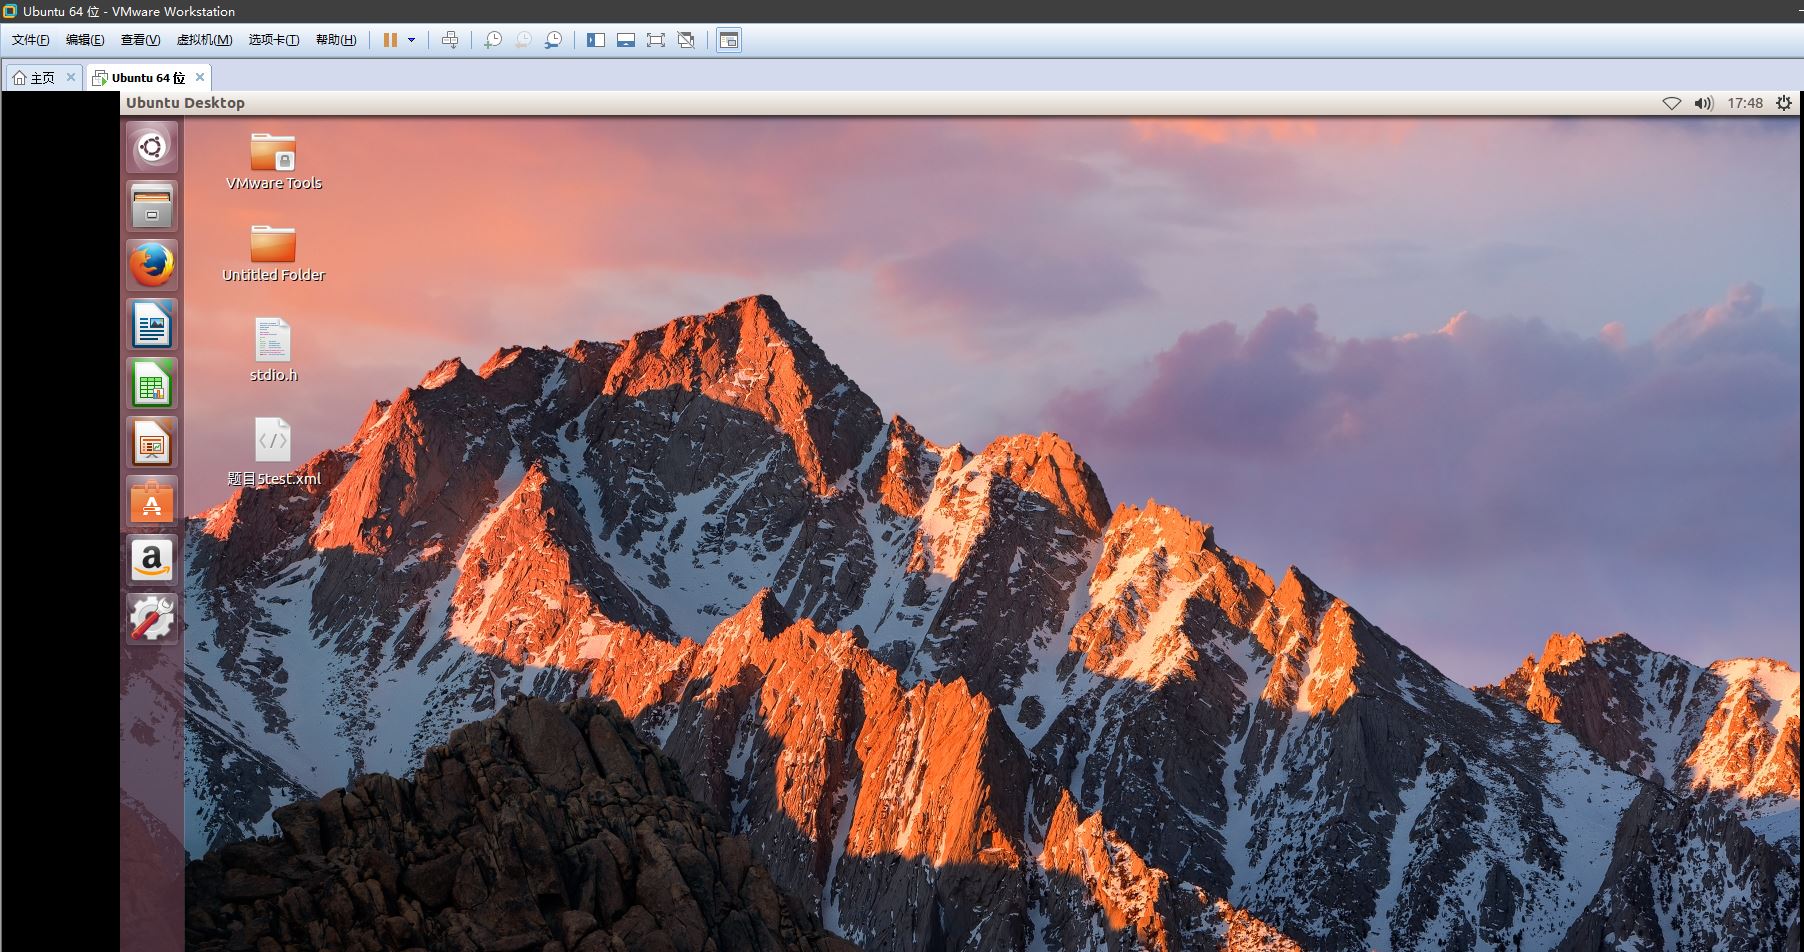The image size is (1804, 952).
Task: Pause the virtual machine with the orange pause button
Action: pyautogui.click(x=390, y=40)
